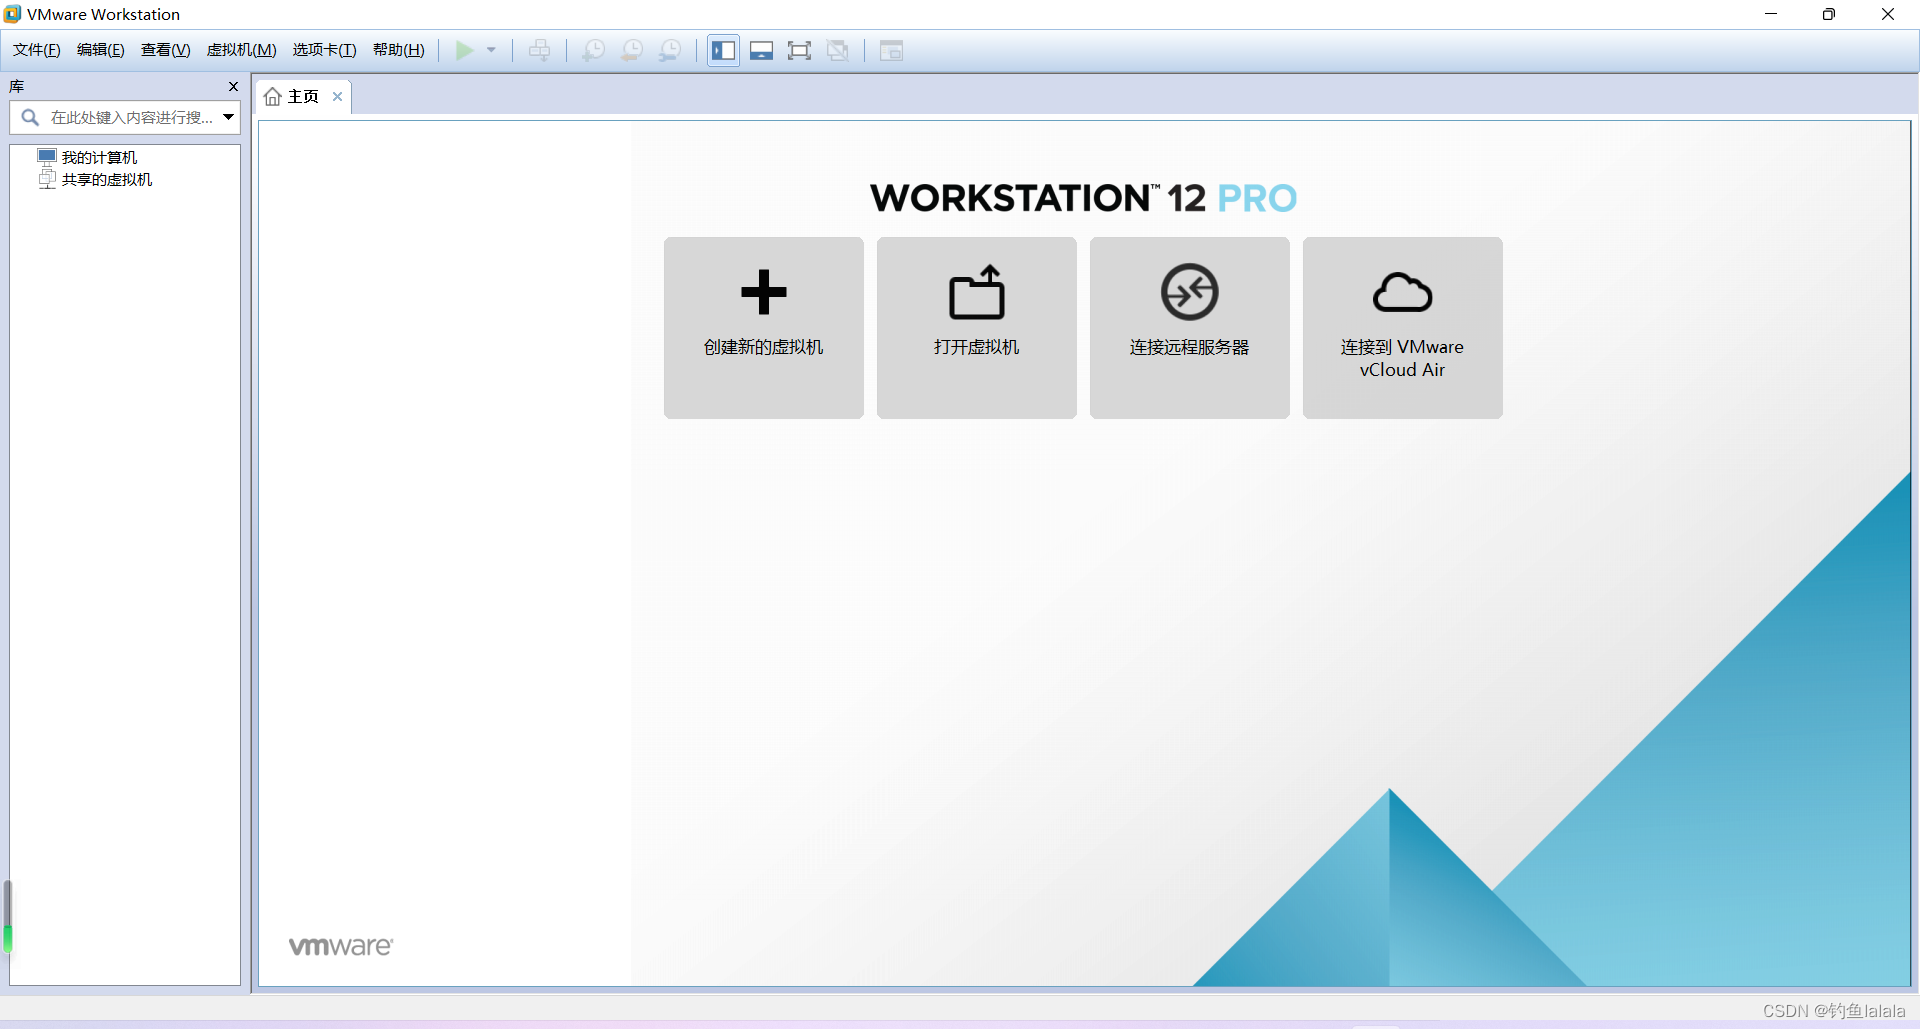
Task: Open the power options dropdown arrow
Action: pyautogui.click(x=491, y=50)
